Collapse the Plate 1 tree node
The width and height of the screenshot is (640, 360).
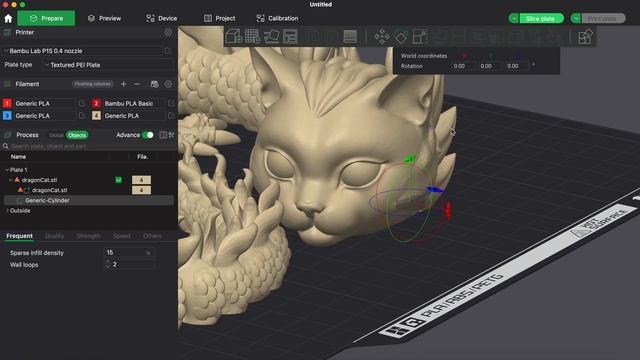coord(7,170)
